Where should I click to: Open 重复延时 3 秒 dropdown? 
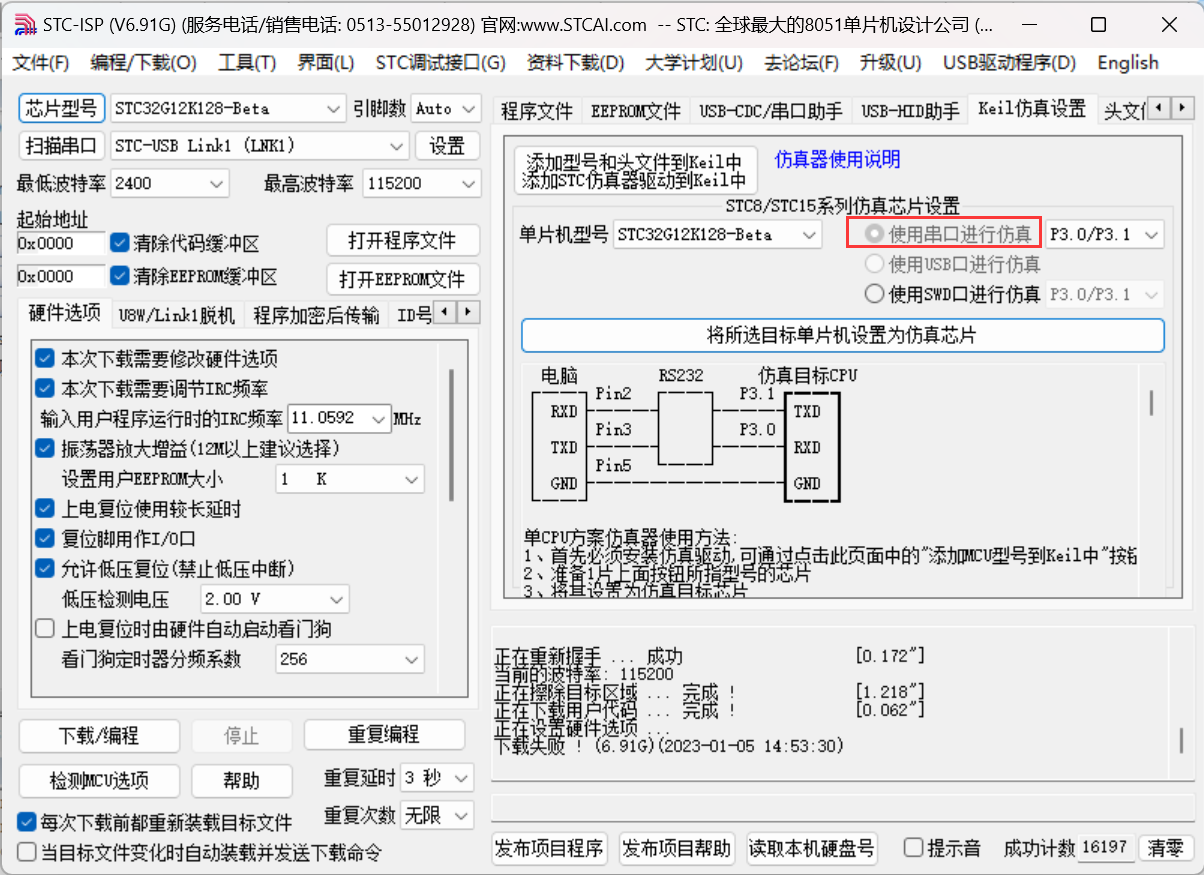437,778
